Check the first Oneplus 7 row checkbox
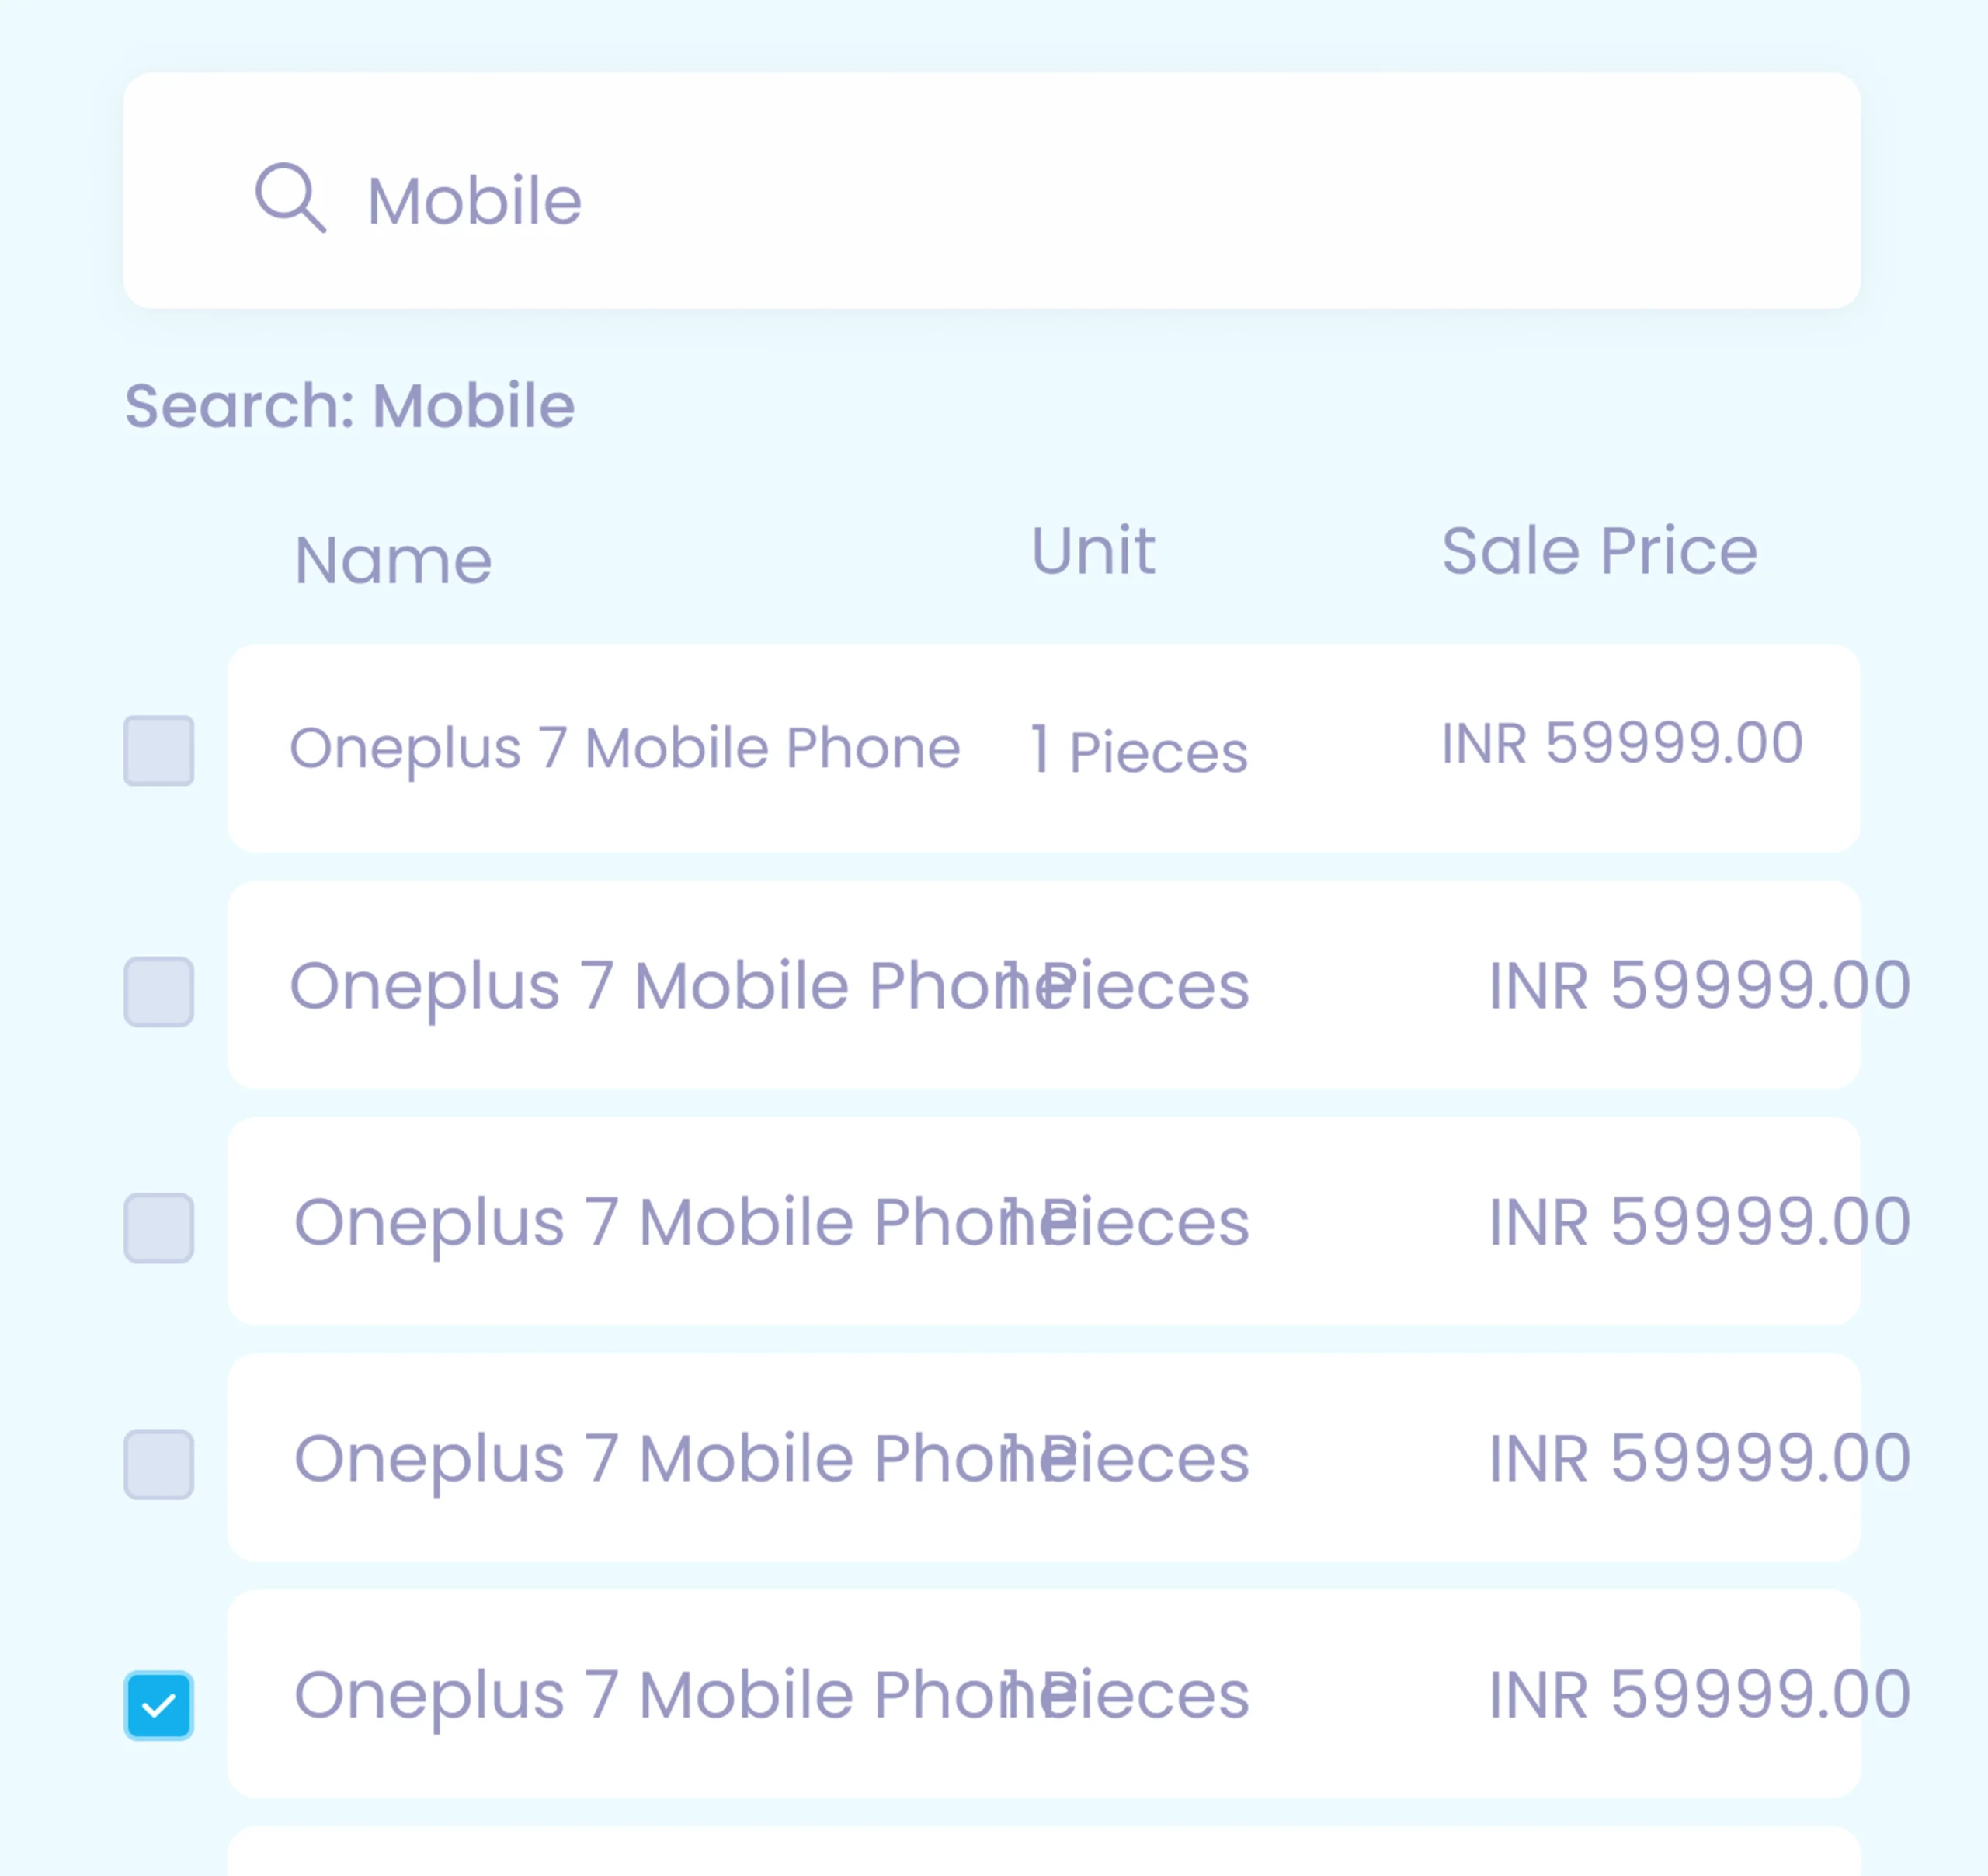 [159, 750]
